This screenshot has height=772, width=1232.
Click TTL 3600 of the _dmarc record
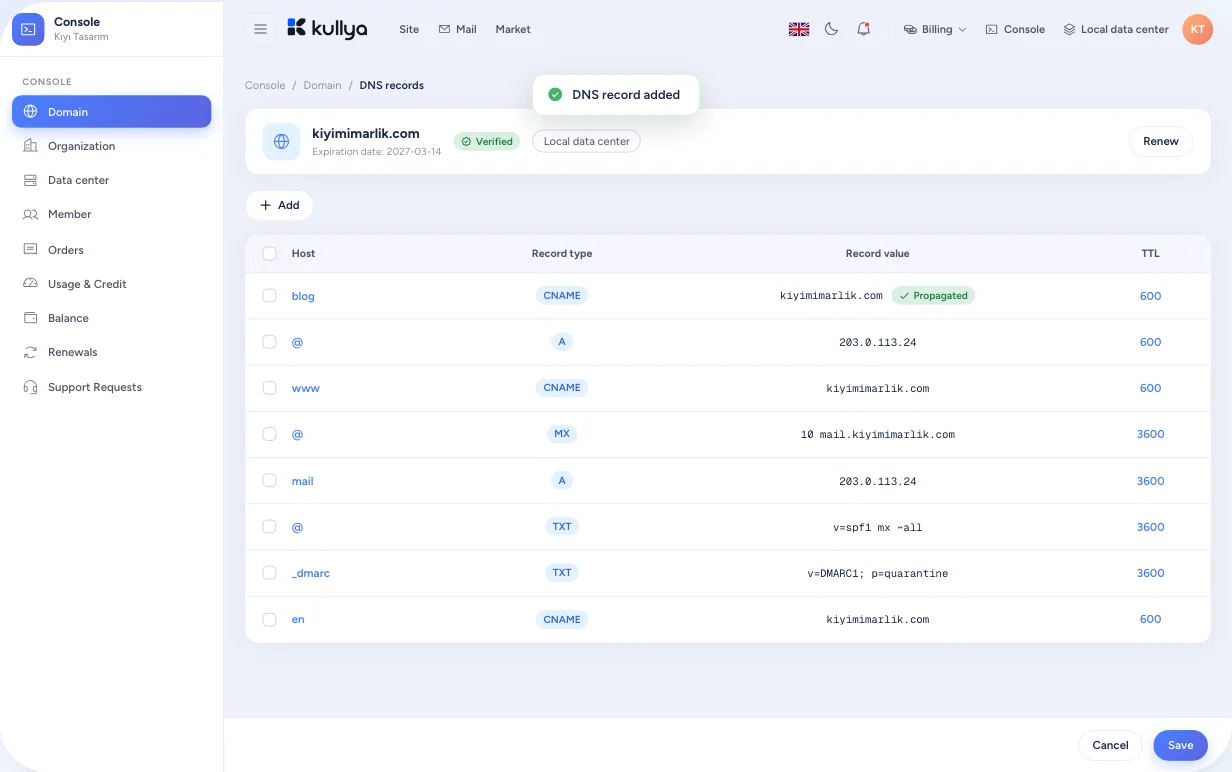point(1150,573)
